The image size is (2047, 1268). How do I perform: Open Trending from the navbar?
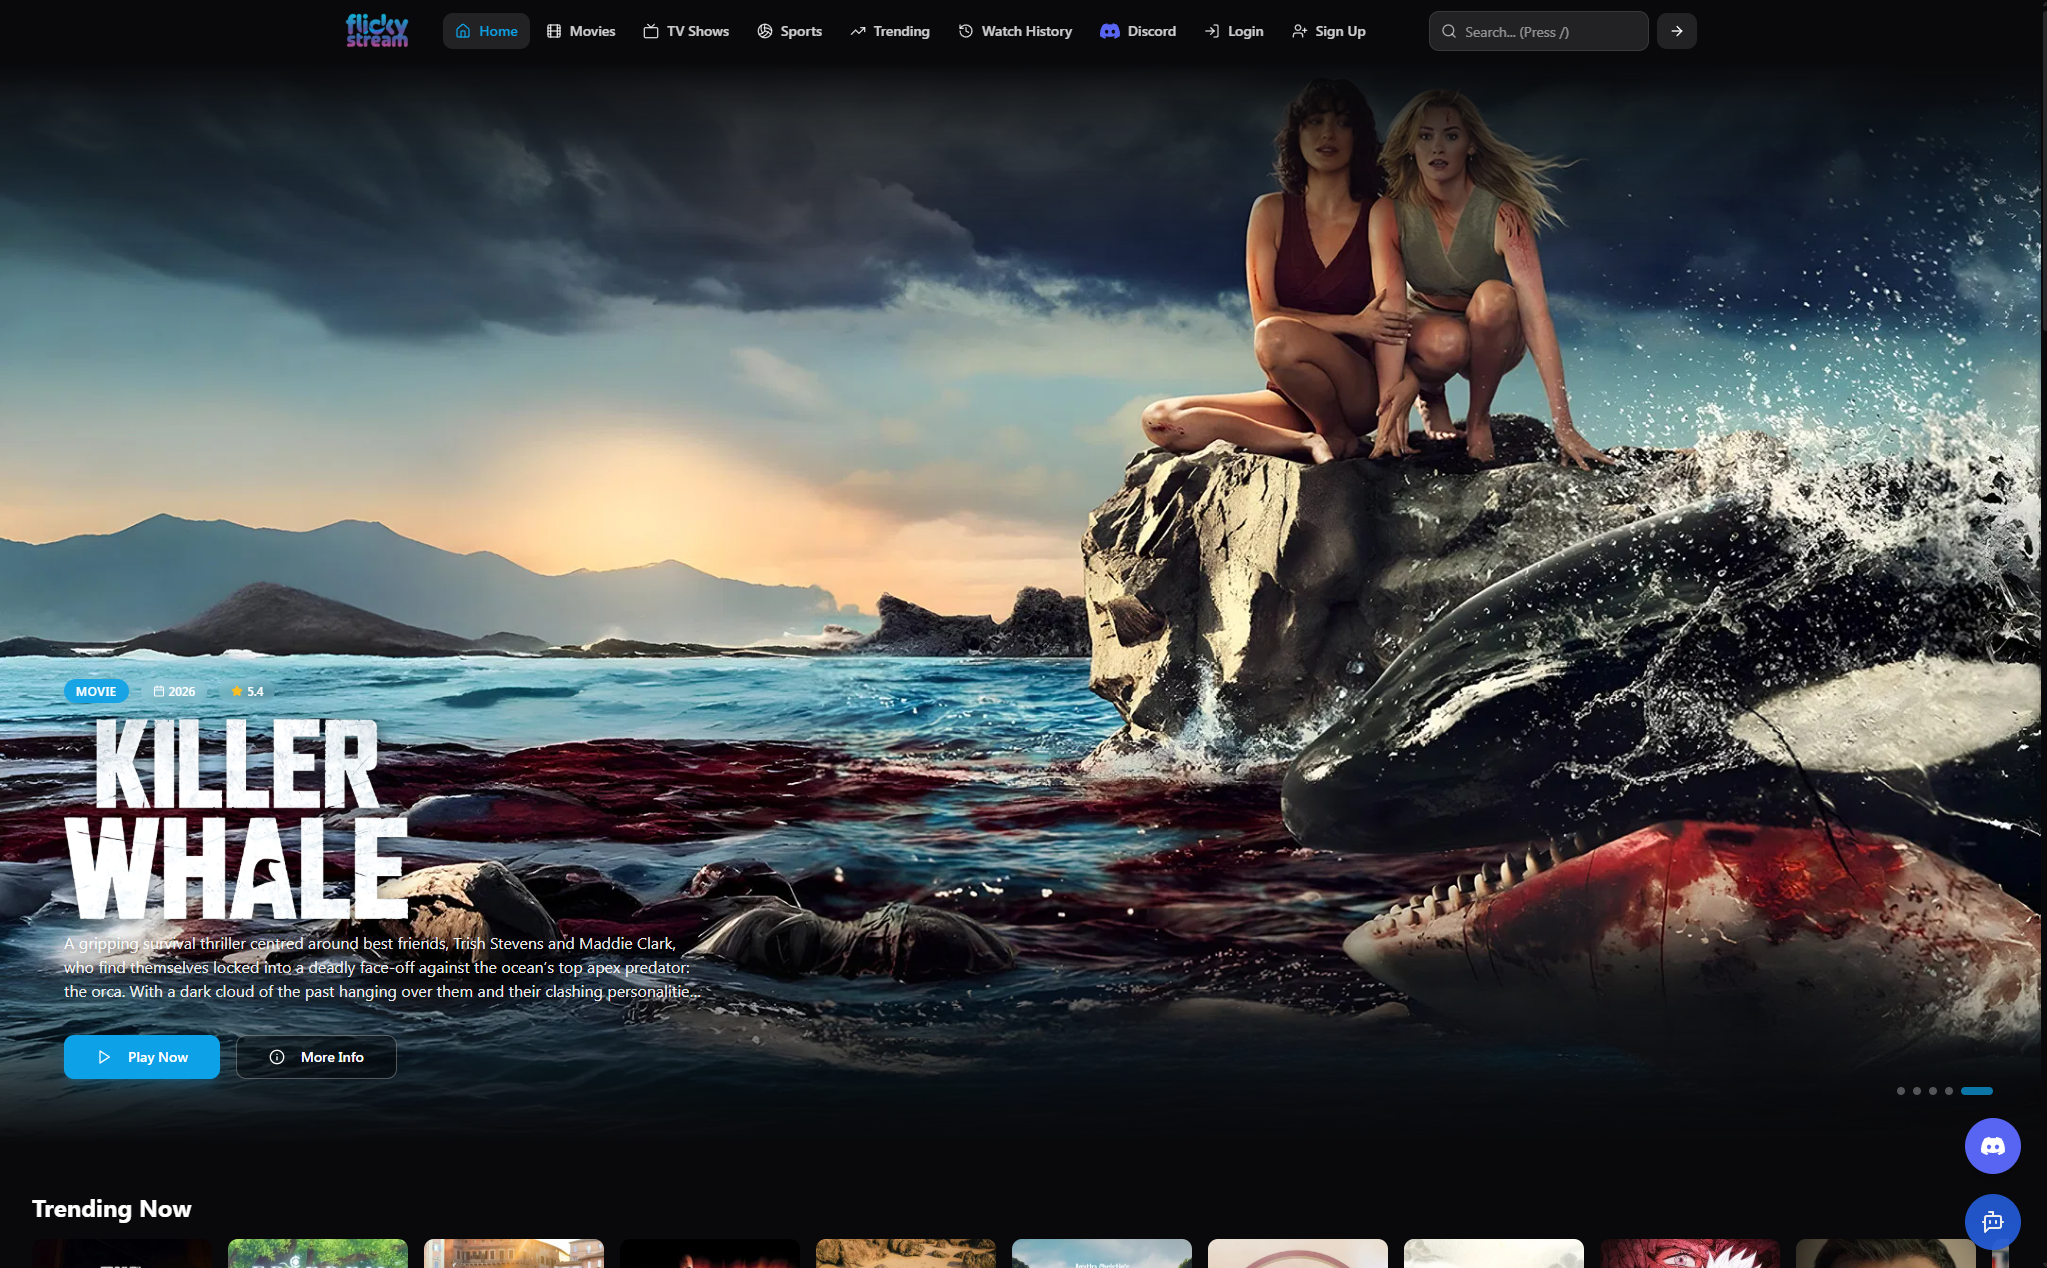click(890, 31)
